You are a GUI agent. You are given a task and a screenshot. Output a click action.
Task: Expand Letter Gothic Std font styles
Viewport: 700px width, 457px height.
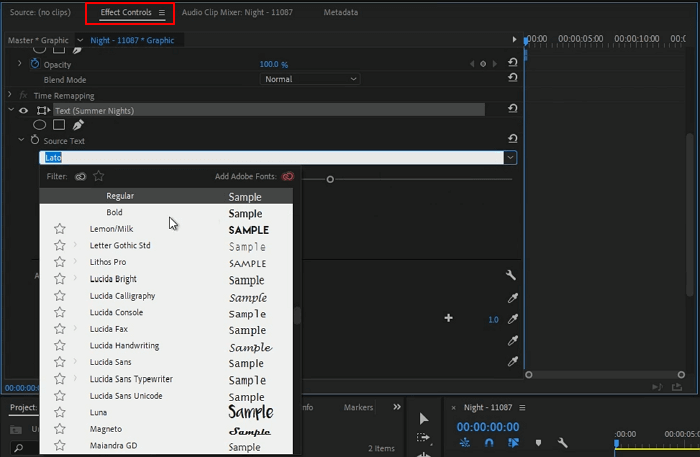(75, 245)
